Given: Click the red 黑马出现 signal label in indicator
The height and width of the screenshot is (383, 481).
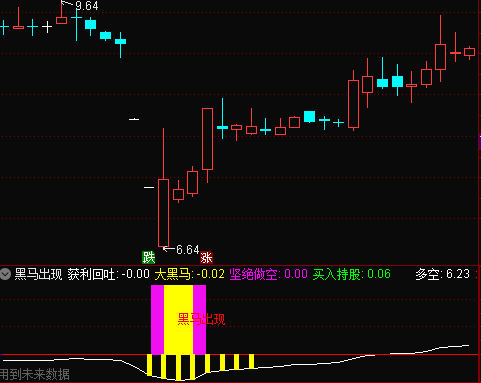Looking at the screenshot, I should pos(201,319).
